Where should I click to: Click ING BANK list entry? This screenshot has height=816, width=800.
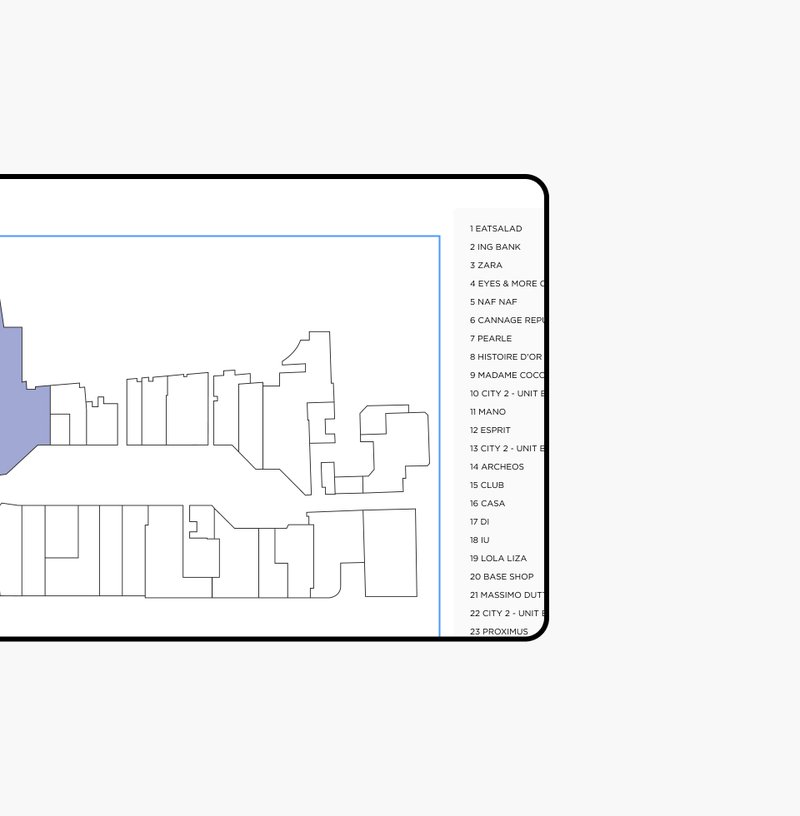(496, 247)
